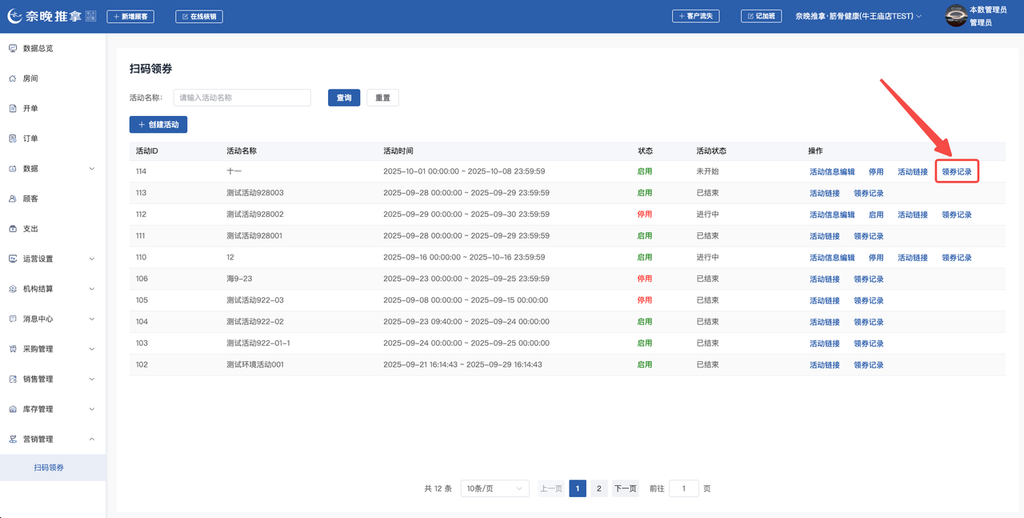Open the 订单 icon in sidebar
Image resolution: width=1024 pixels, height=518 pixels.
click(13, 138)
